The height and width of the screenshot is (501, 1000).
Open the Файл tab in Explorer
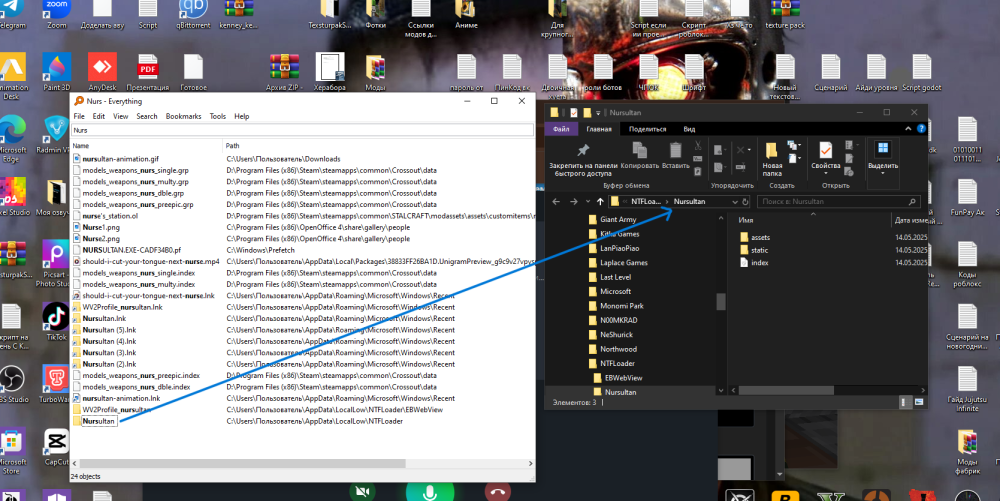pyautogui.click(x=561, y=129)
